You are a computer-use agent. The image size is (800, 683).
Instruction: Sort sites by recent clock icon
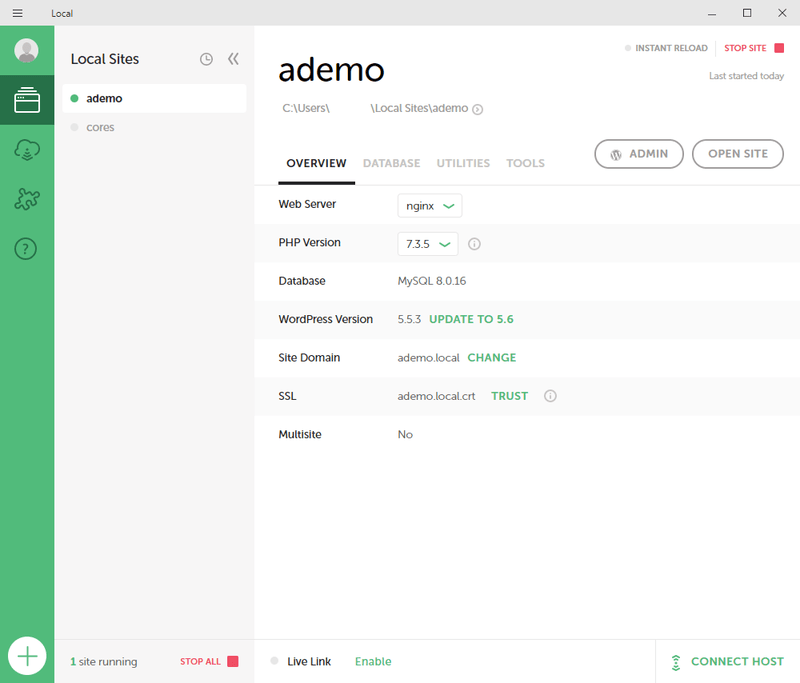pyautogui.click(x=206, y=59)
